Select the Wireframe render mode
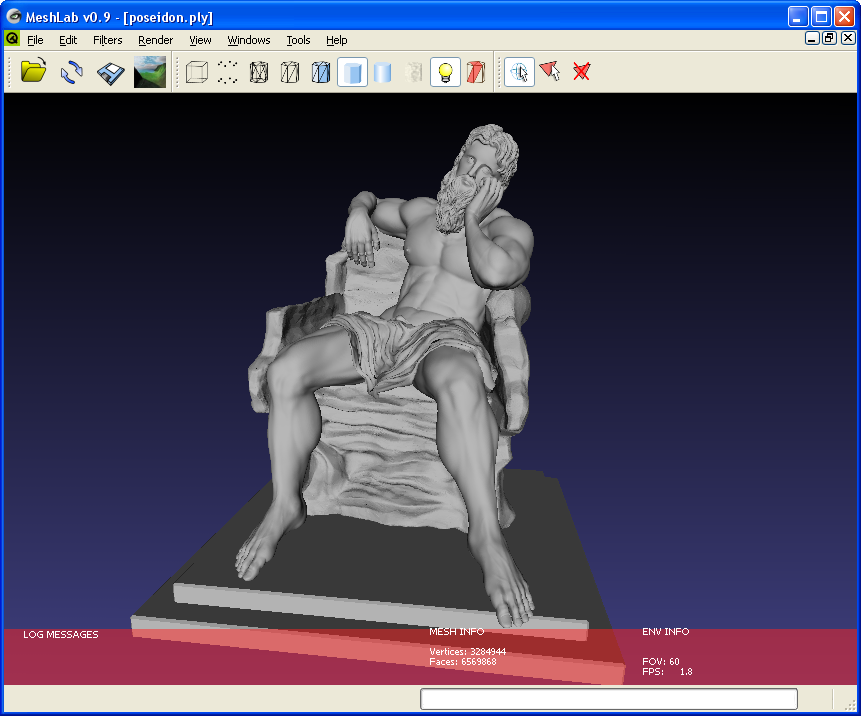The width and height of the screenshot is (861, 716). 259,72
